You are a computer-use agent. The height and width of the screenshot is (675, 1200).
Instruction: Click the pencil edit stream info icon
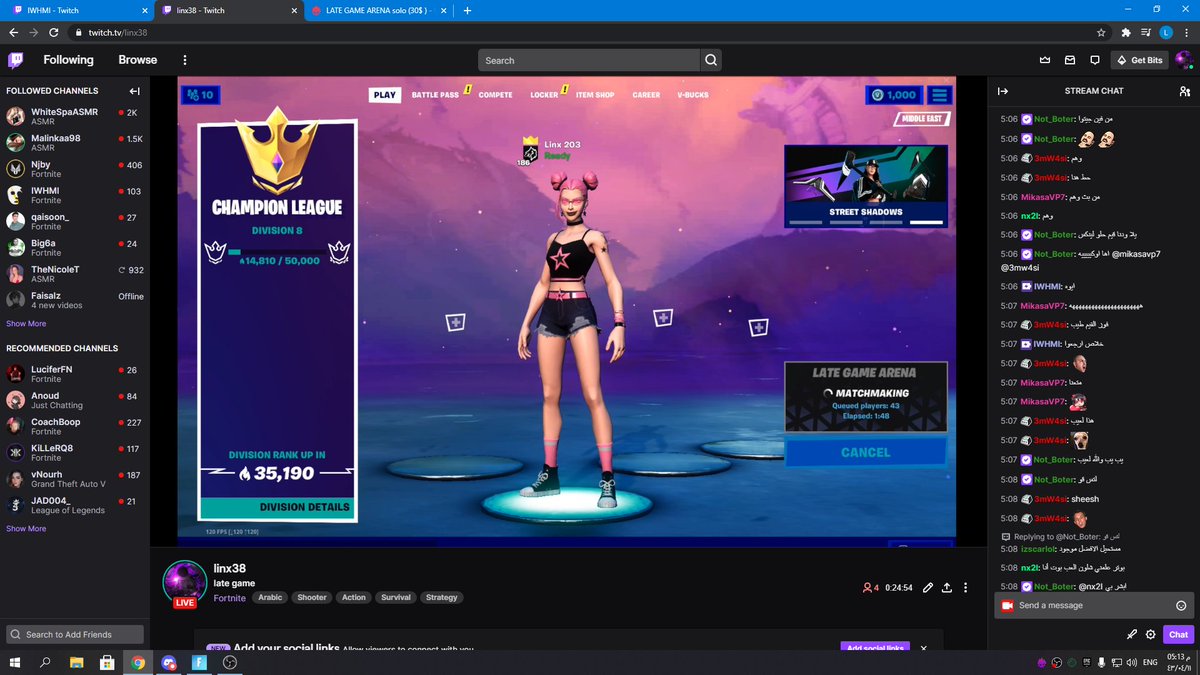coord(927,588)
